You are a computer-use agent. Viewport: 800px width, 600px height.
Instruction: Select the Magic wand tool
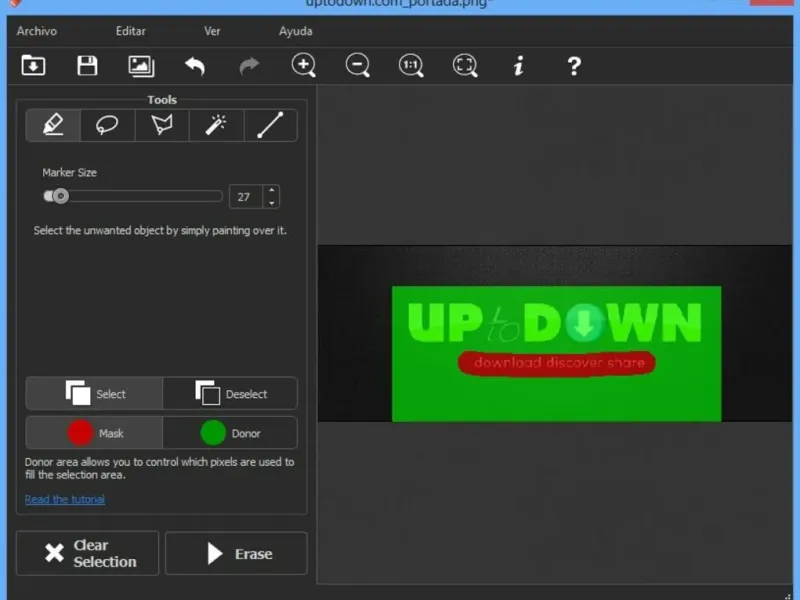pyautogui.click(x=216, y=125)
